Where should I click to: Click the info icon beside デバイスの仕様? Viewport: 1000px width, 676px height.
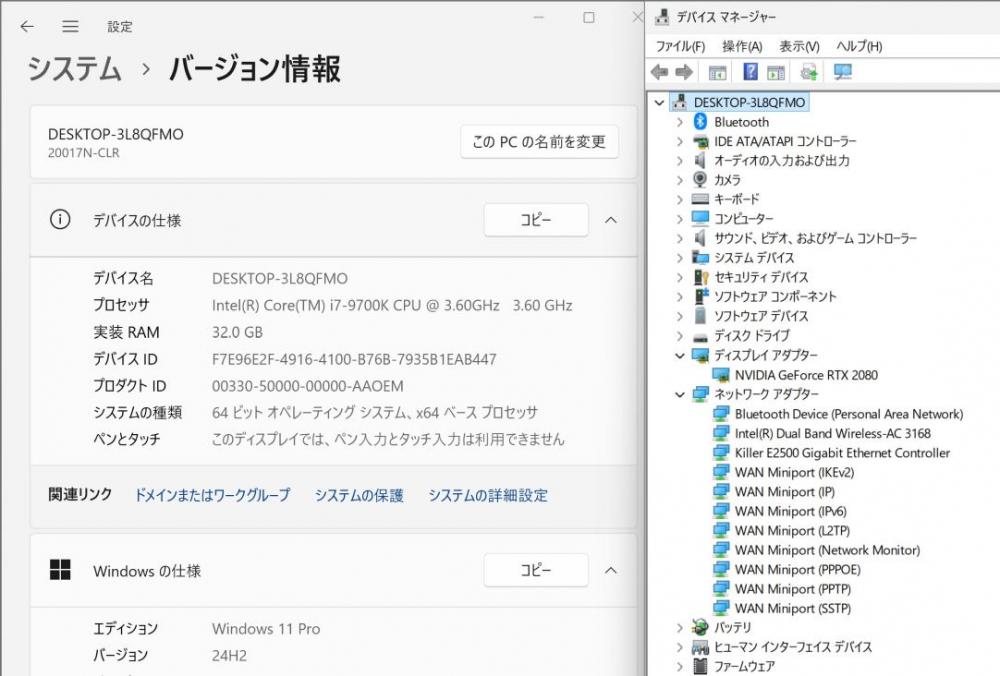[60, 220]
